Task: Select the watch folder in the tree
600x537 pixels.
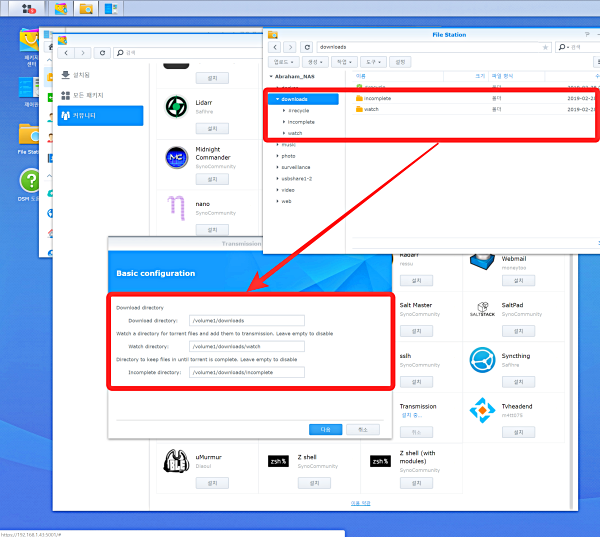Action: pos(295,133)
